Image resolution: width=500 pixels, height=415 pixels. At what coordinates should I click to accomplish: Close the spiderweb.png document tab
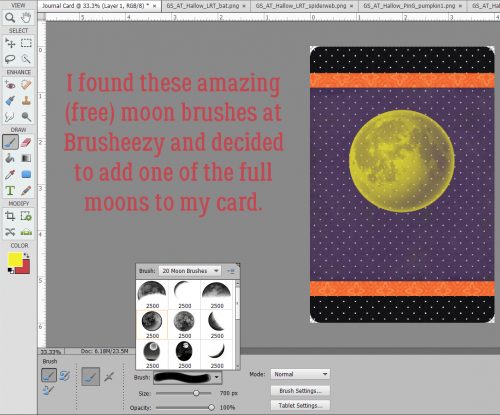click(x=352, y=6)
